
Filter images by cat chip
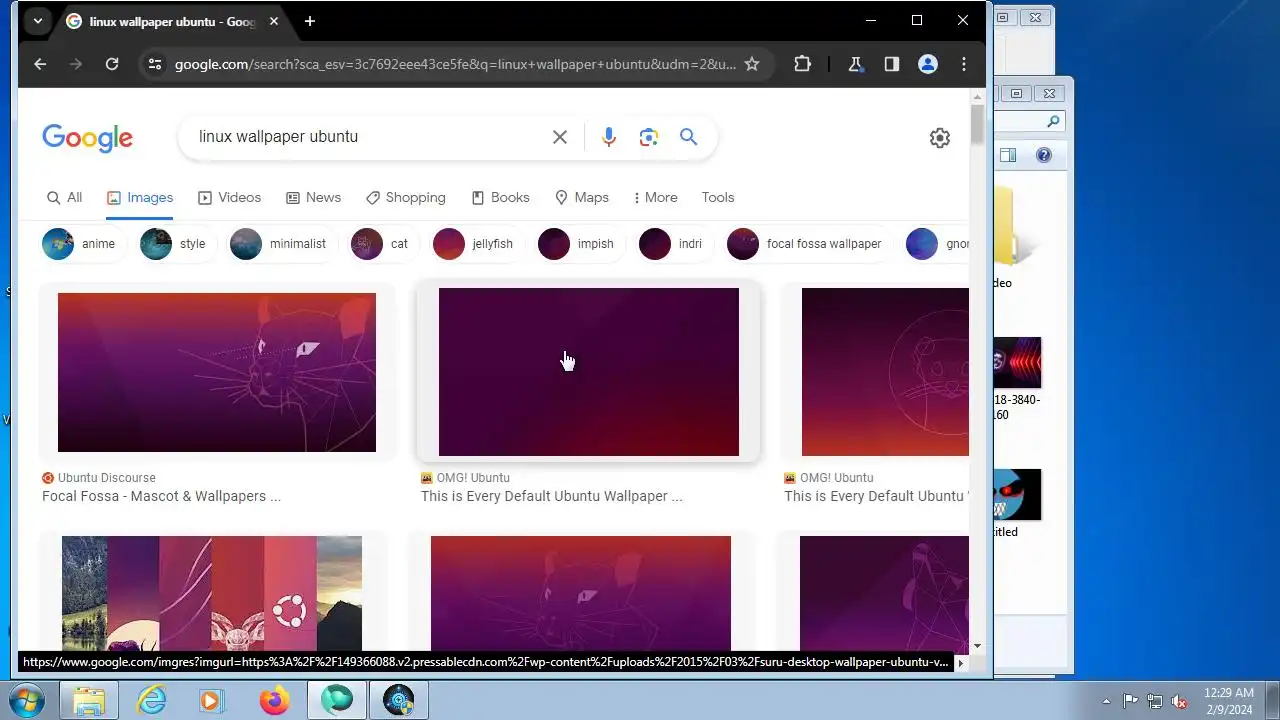385,244
